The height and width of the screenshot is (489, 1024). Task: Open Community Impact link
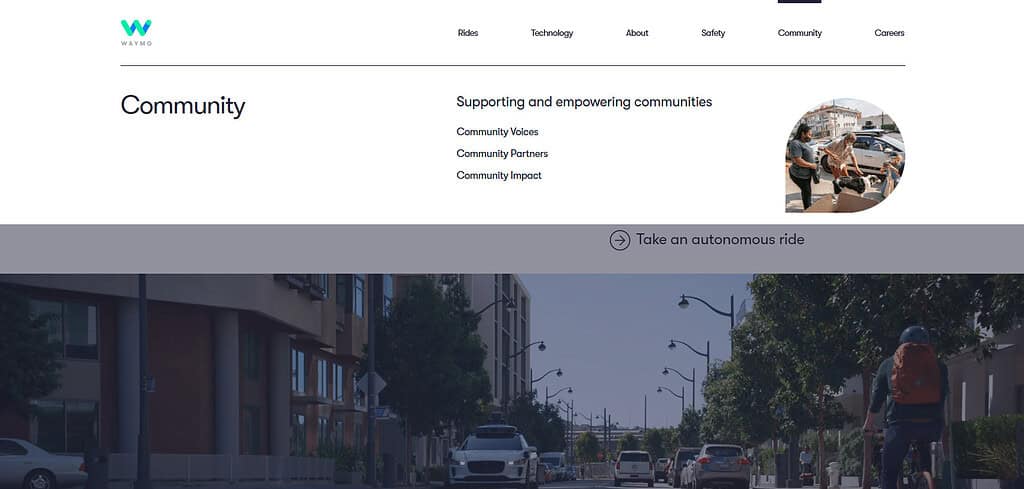pos(499,176)
